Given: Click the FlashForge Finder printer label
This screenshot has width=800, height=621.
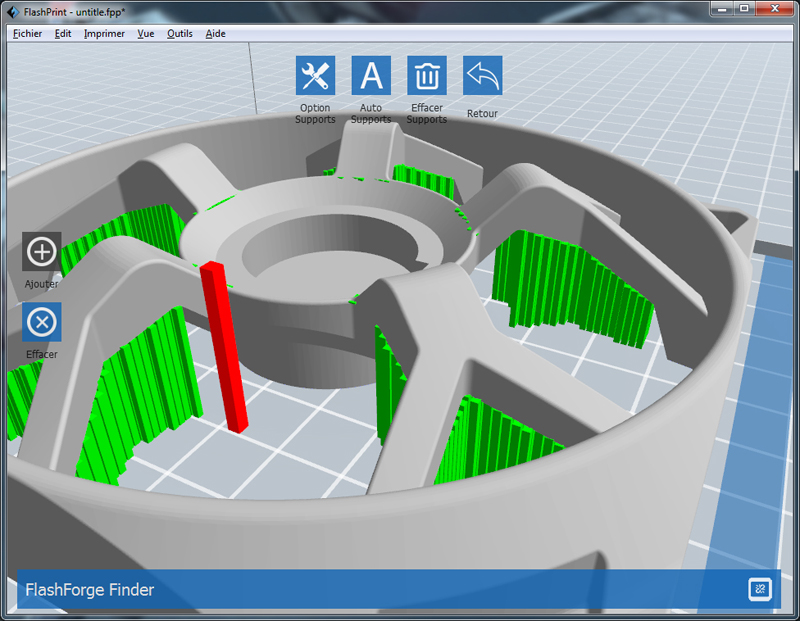Looking at the screenshot, I should 90,590.
